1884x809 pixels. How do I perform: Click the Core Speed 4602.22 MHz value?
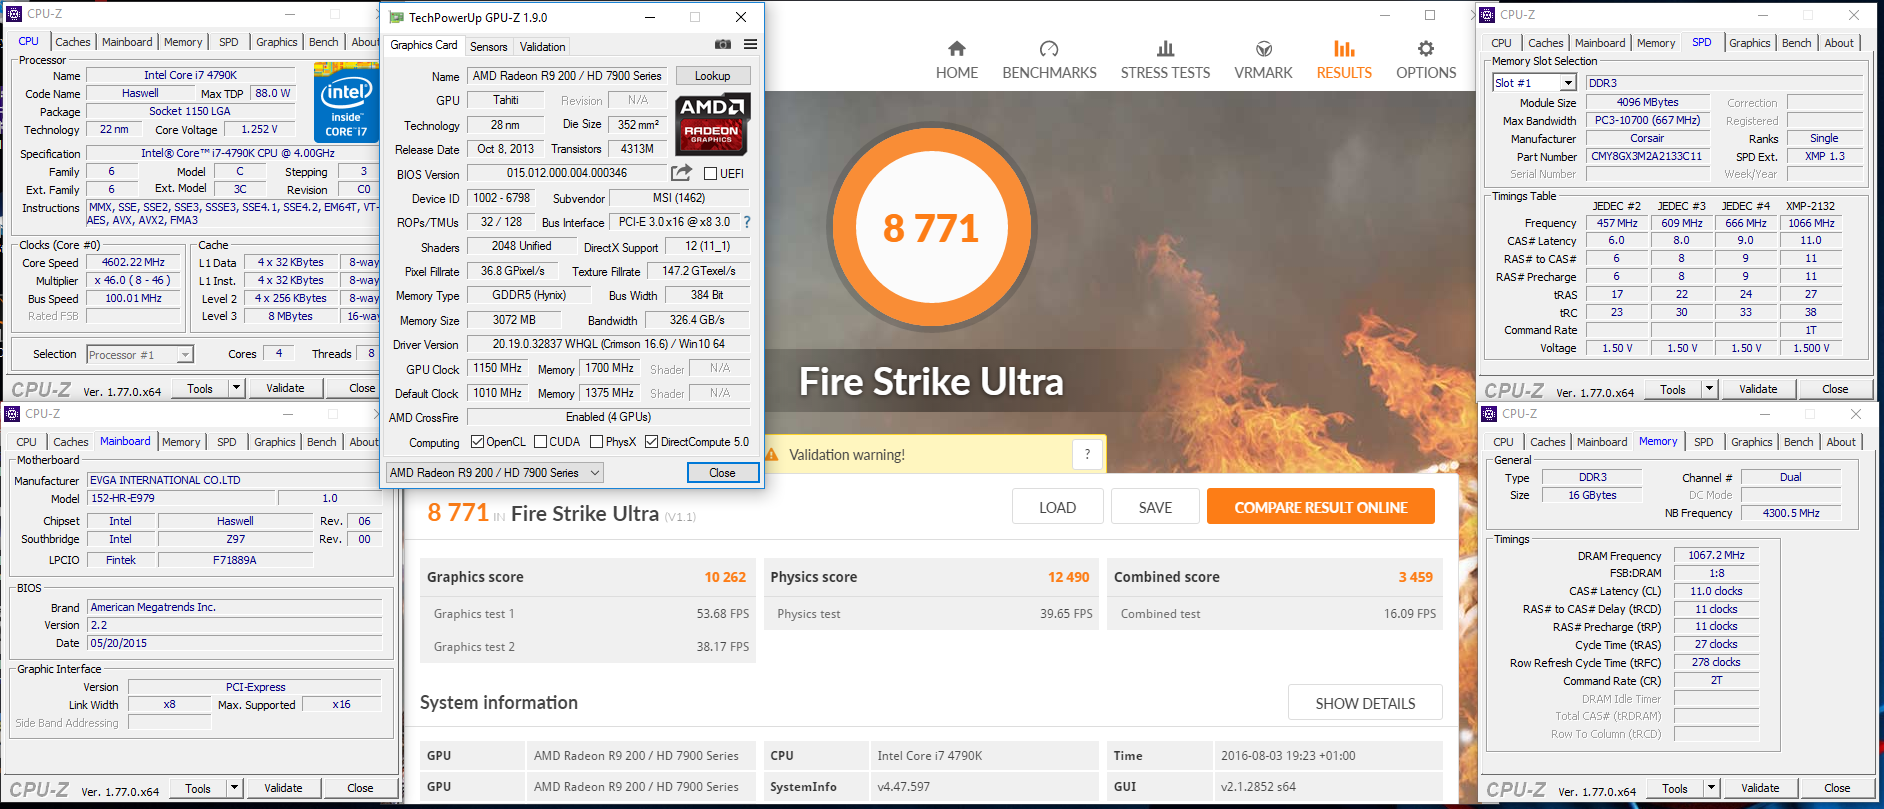tap(133, 262)
